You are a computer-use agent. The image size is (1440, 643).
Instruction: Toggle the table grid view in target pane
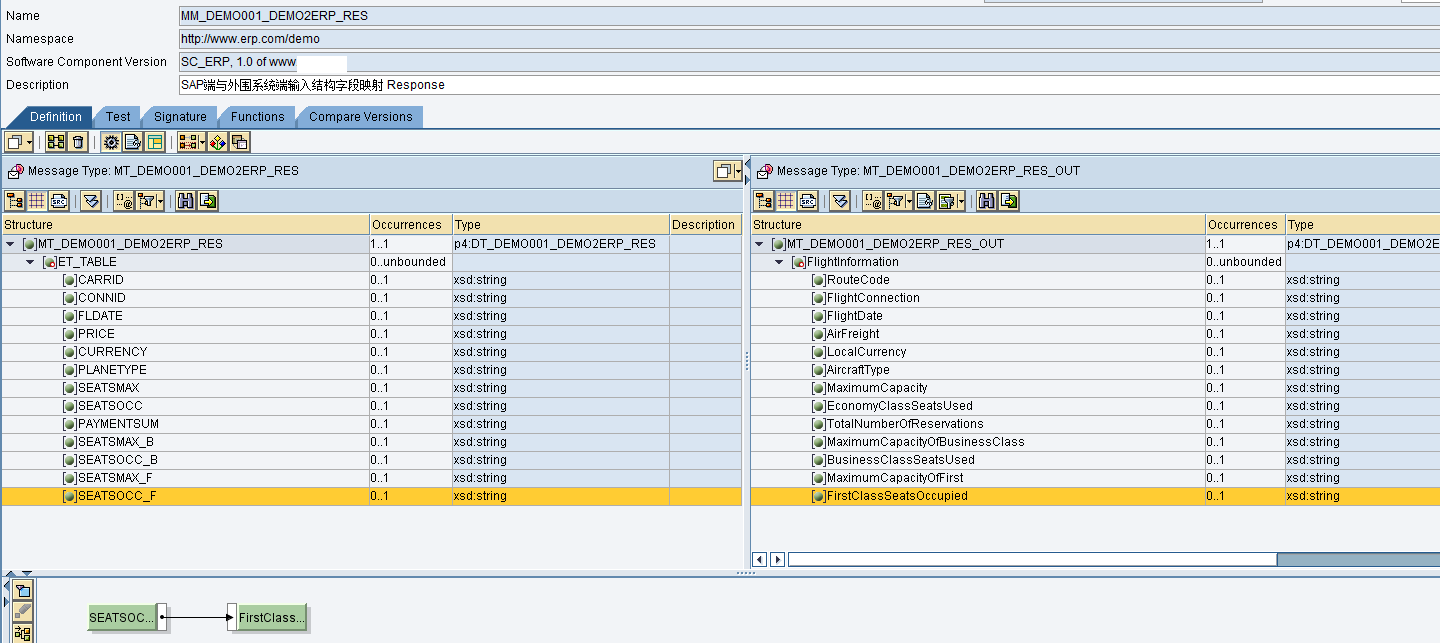pos(786,201)
